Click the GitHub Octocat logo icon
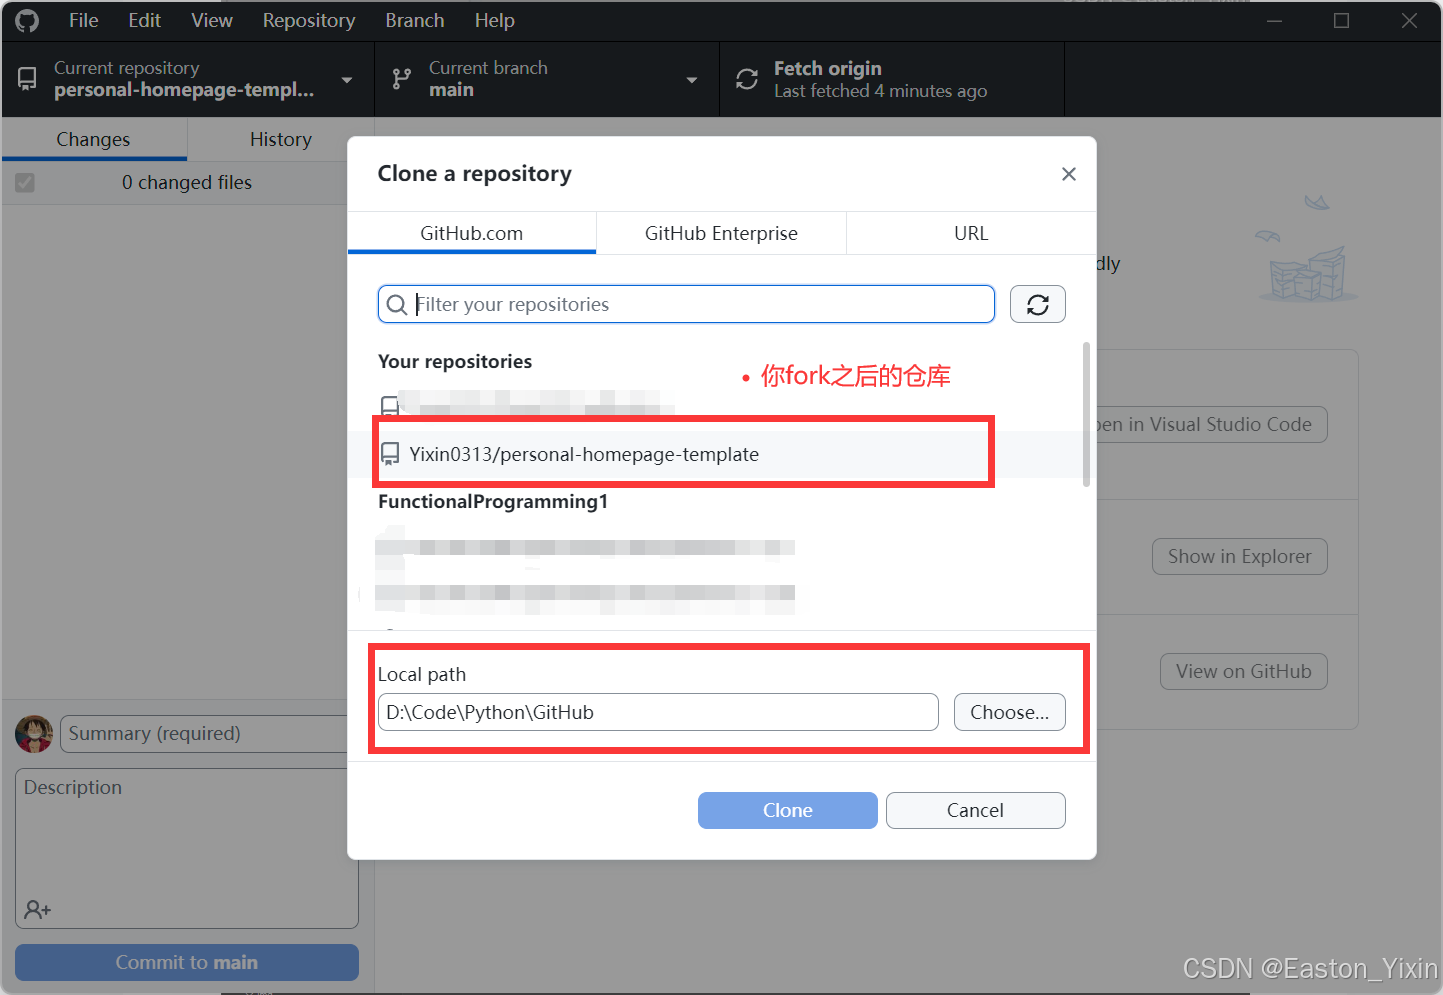The width and height of the screenshot is (1443, 995). [x=27, y=21]
